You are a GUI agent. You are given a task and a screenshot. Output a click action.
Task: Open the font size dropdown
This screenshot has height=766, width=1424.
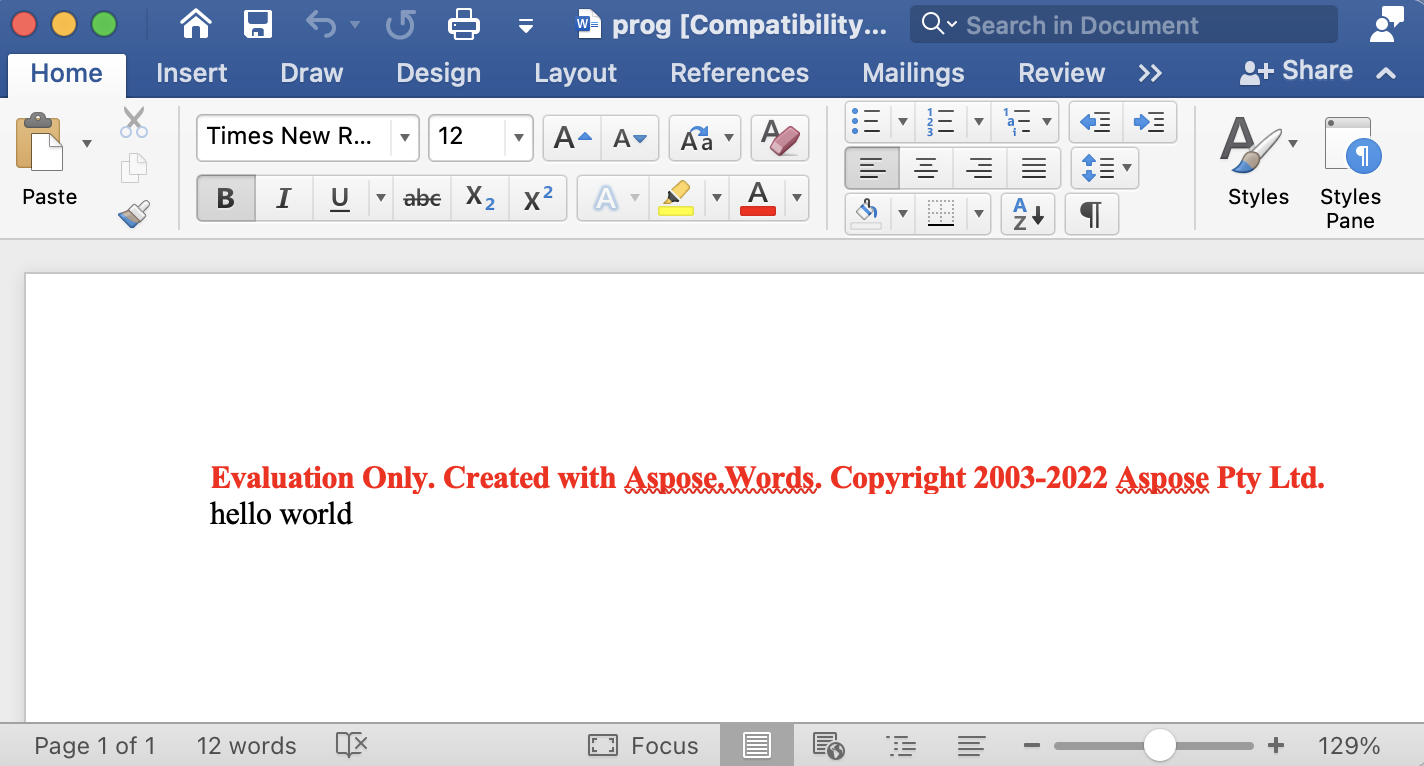click(x=518, y=138)
